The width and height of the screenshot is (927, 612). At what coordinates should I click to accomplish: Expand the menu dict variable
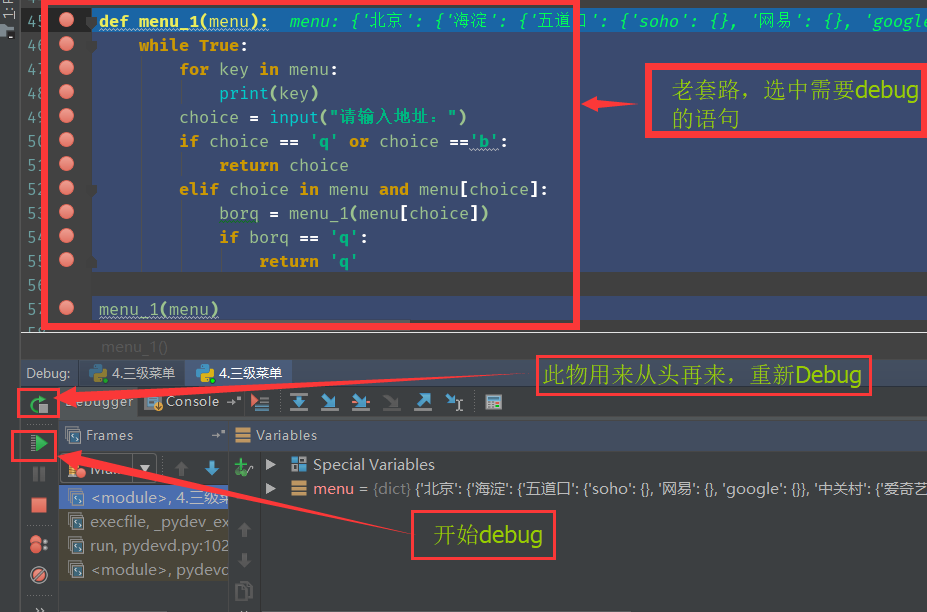(x=271, y=488)
